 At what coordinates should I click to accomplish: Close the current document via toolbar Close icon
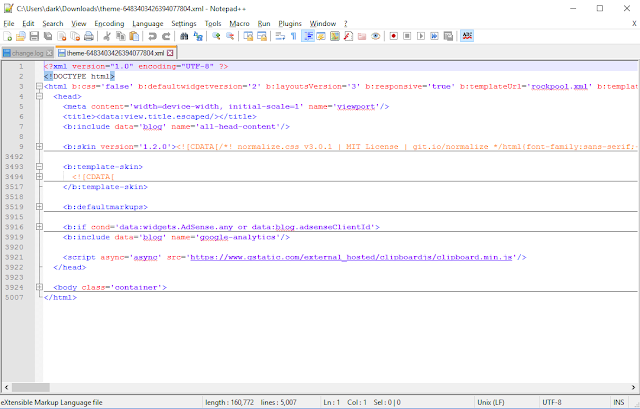pos(62,36)
